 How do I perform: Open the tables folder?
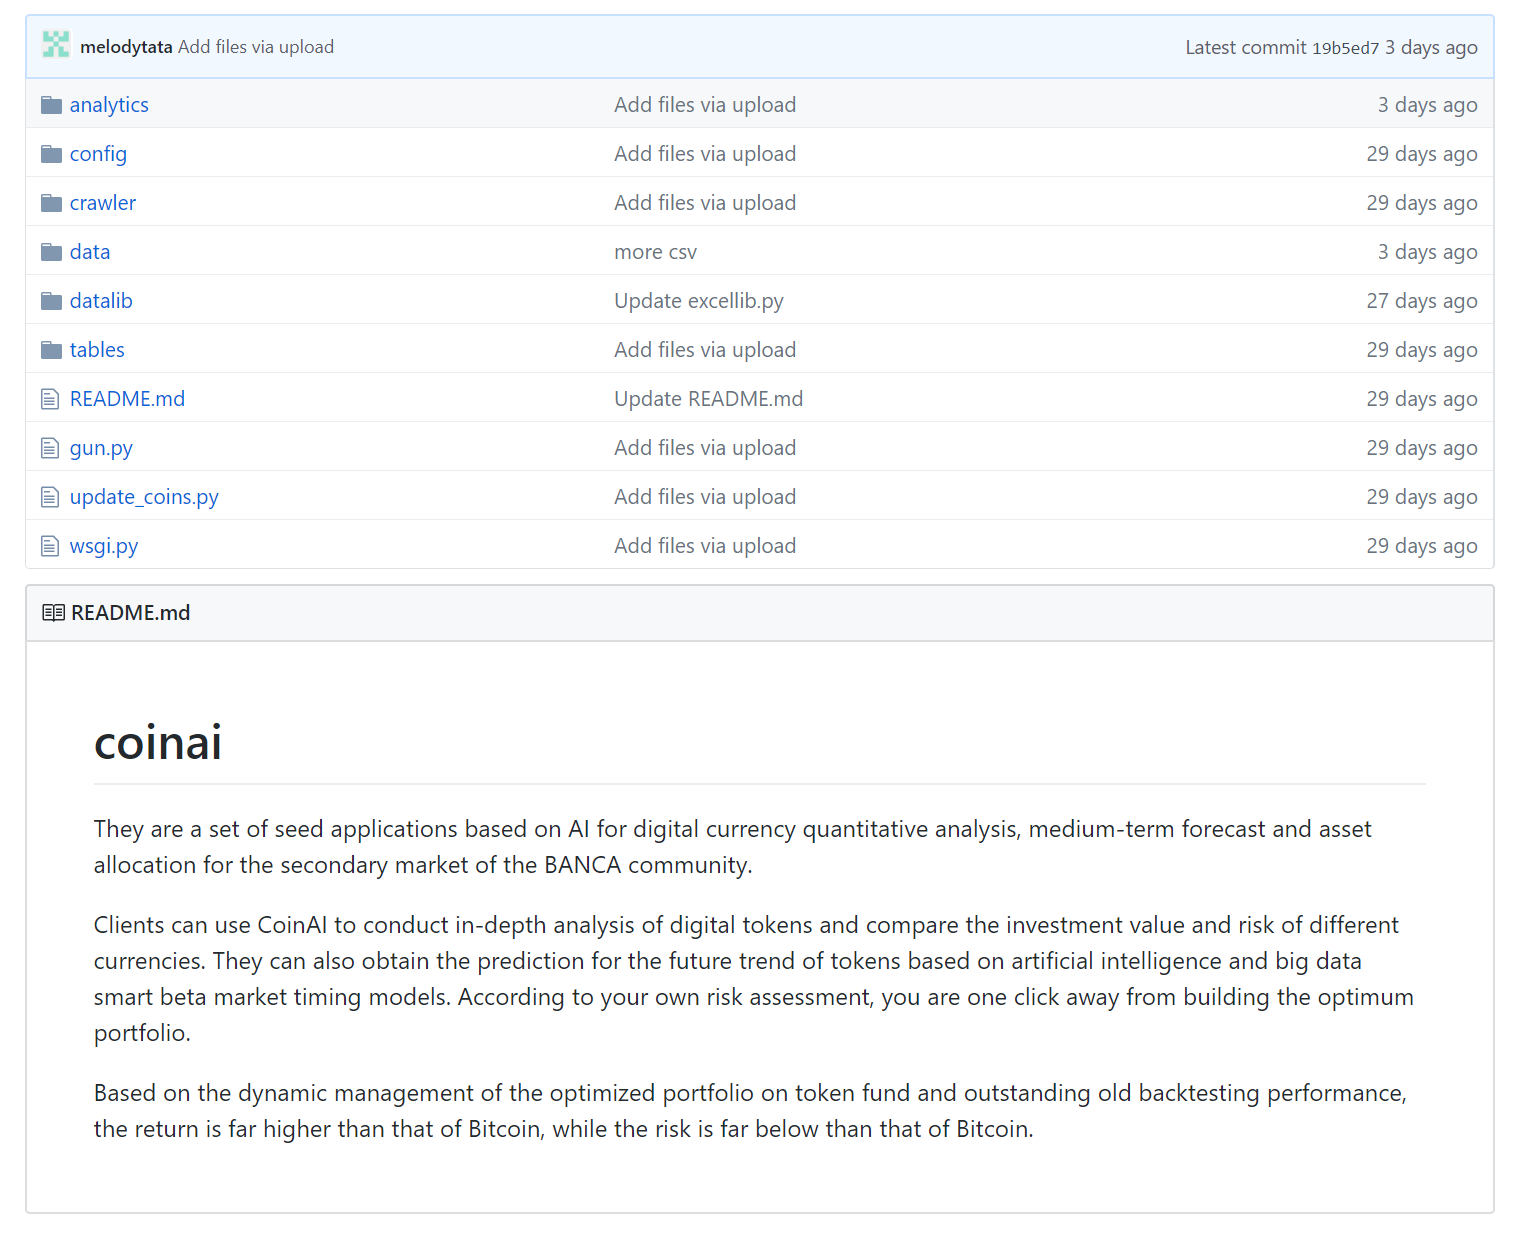point(97,350)
